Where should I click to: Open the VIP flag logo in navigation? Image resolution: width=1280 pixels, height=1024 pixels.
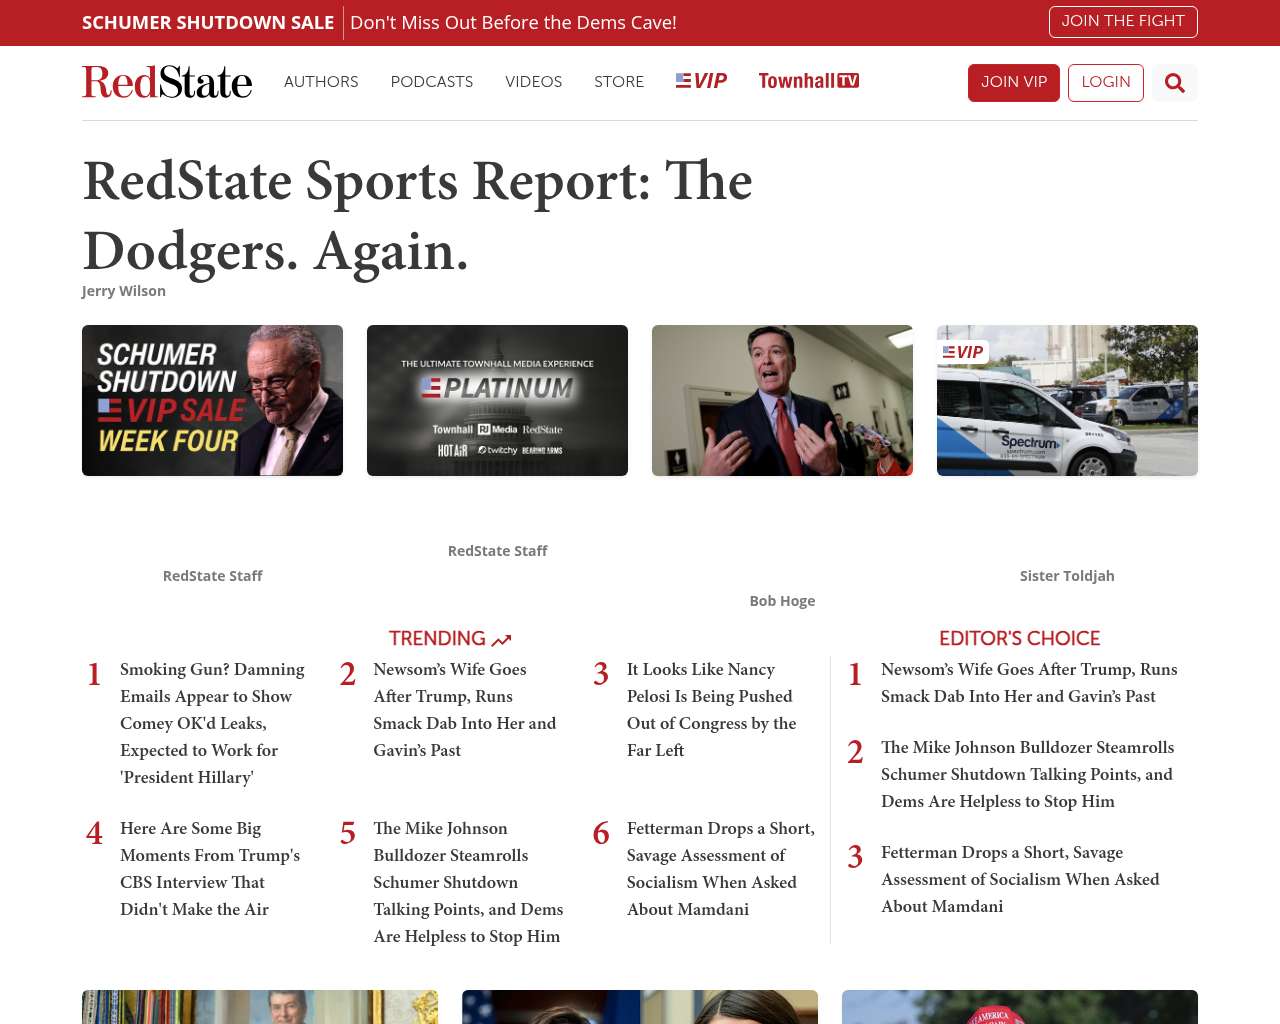pos(701,81)
